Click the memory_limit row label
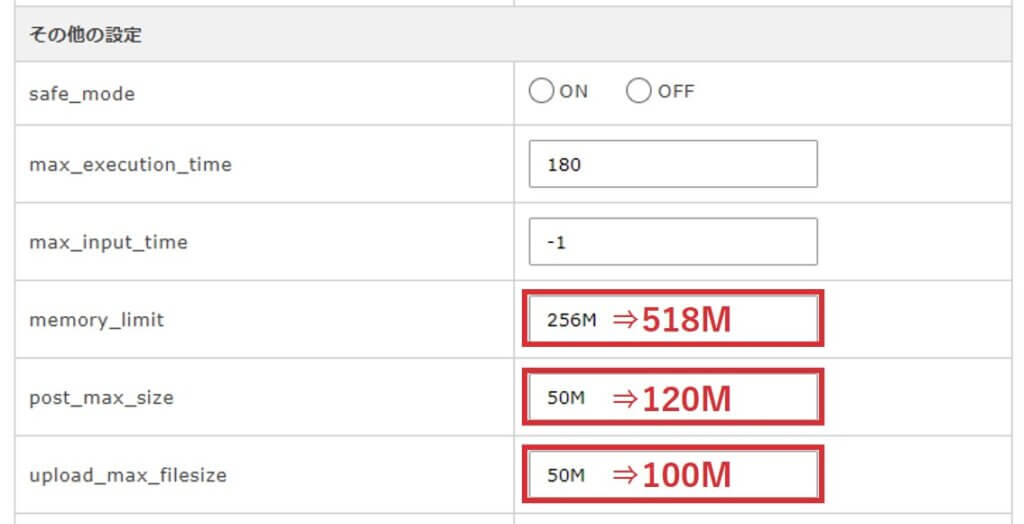Screen dimensions: 1024x524 pos(96,320)
